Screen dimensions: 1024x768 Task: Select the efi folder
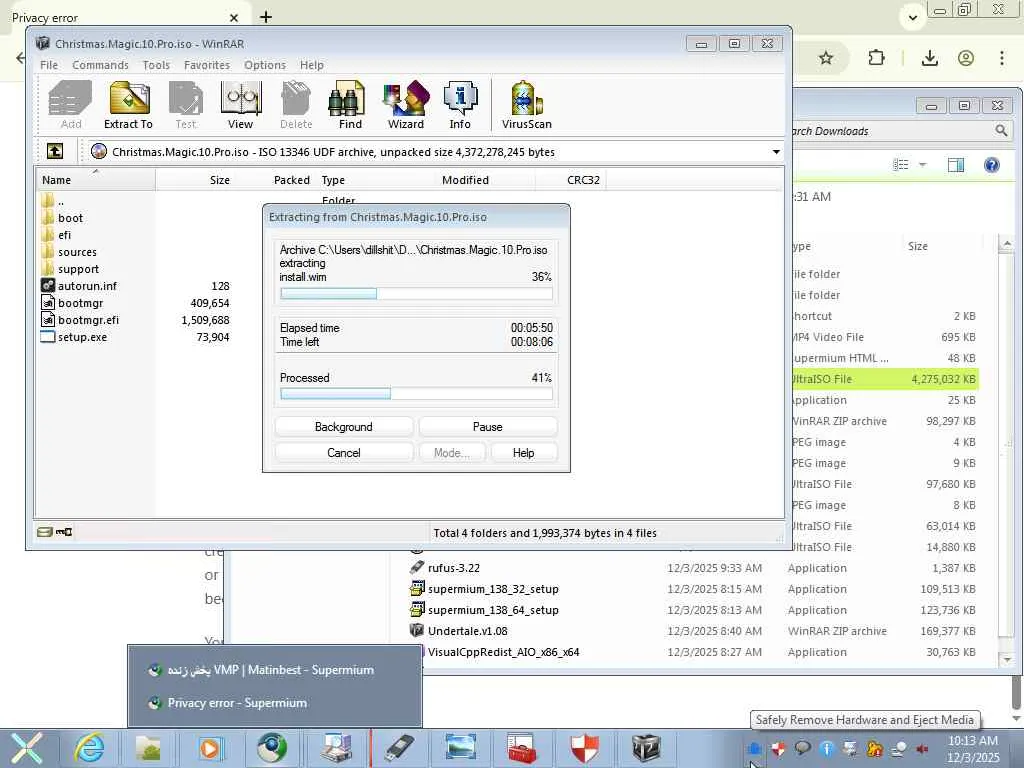pos(56,235)
